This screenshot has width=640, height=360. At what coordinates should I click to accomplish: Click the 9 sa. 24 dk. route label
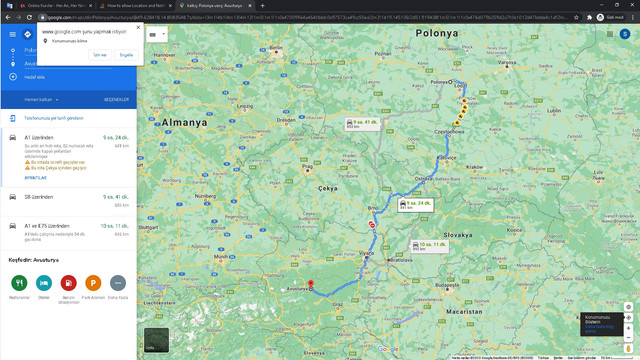pyautogui.click(x=416, y=205)
